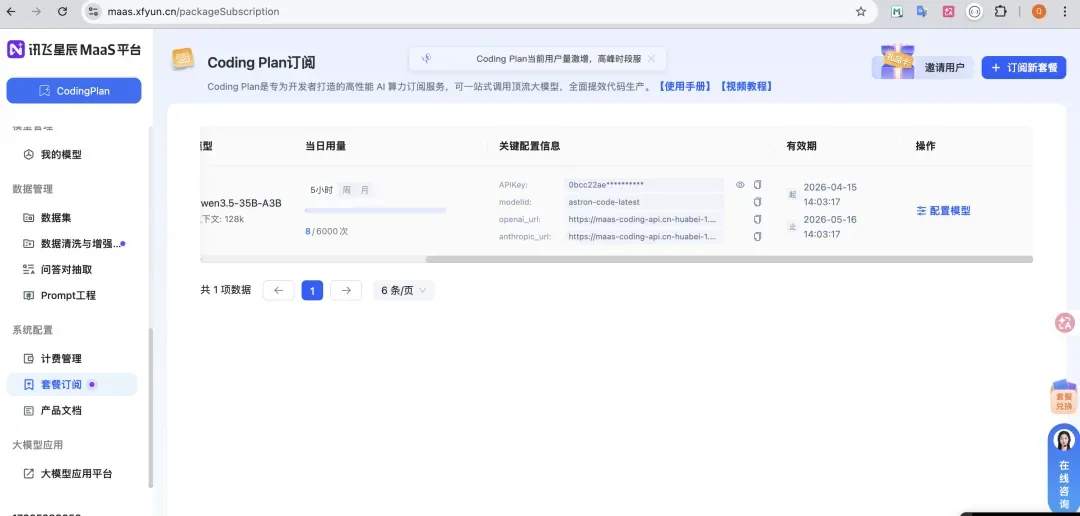Click the pink translation extension icon
The height and width of the screenshot is (516, 1080).
(x=948, y=12)
